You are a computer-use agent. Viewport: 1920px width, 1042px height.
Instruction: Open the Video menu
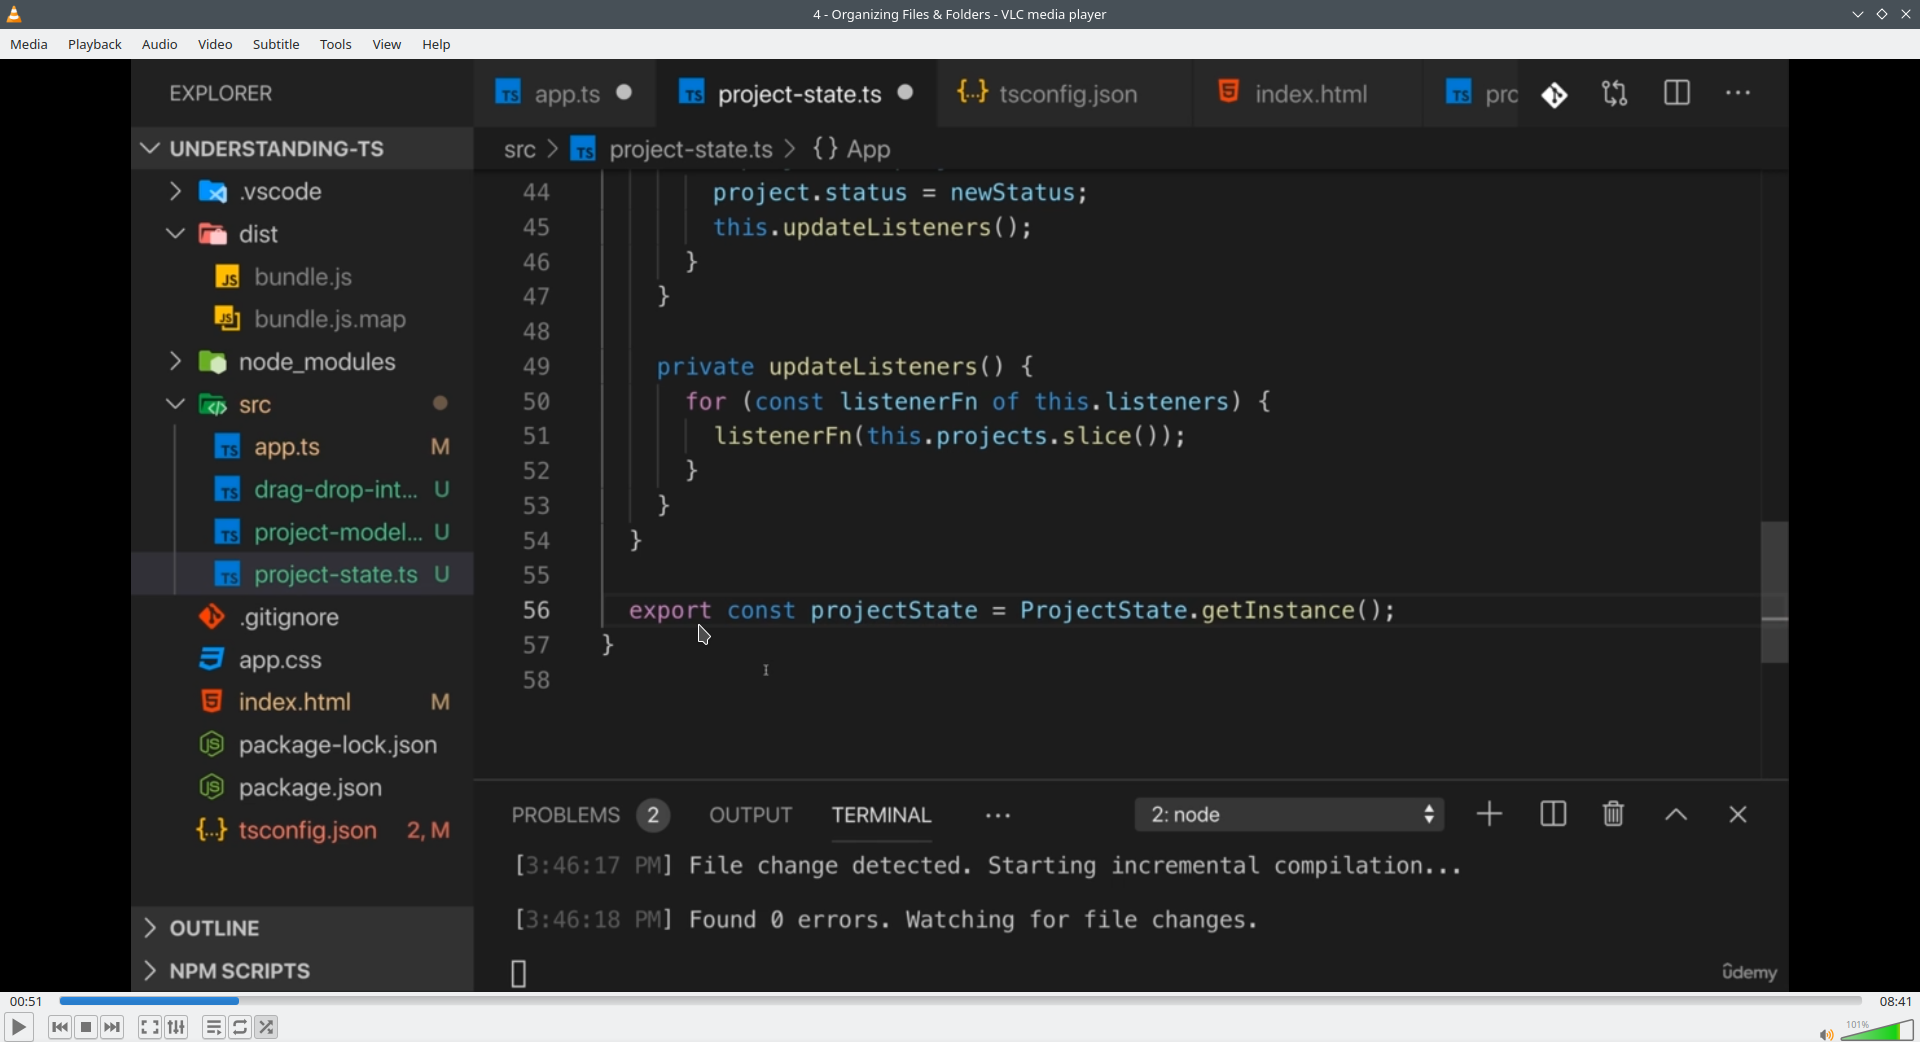[x=215, y=45]
